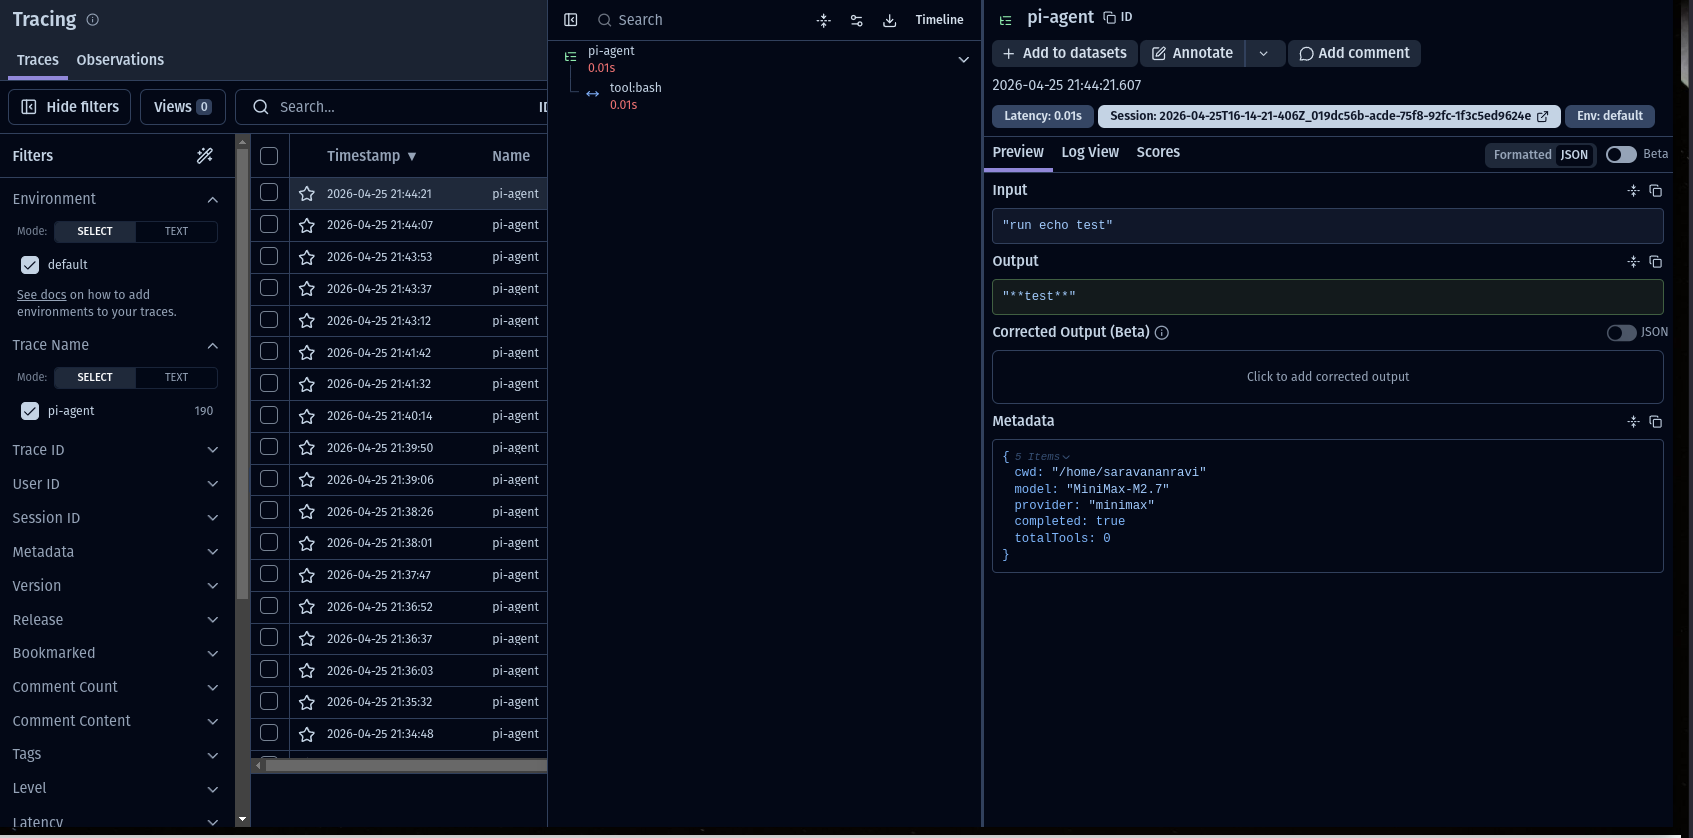The height and width of the screenshot is (838, 1693).
Task: Enable the Beta toggle switch
Action: pos(1621,154)
